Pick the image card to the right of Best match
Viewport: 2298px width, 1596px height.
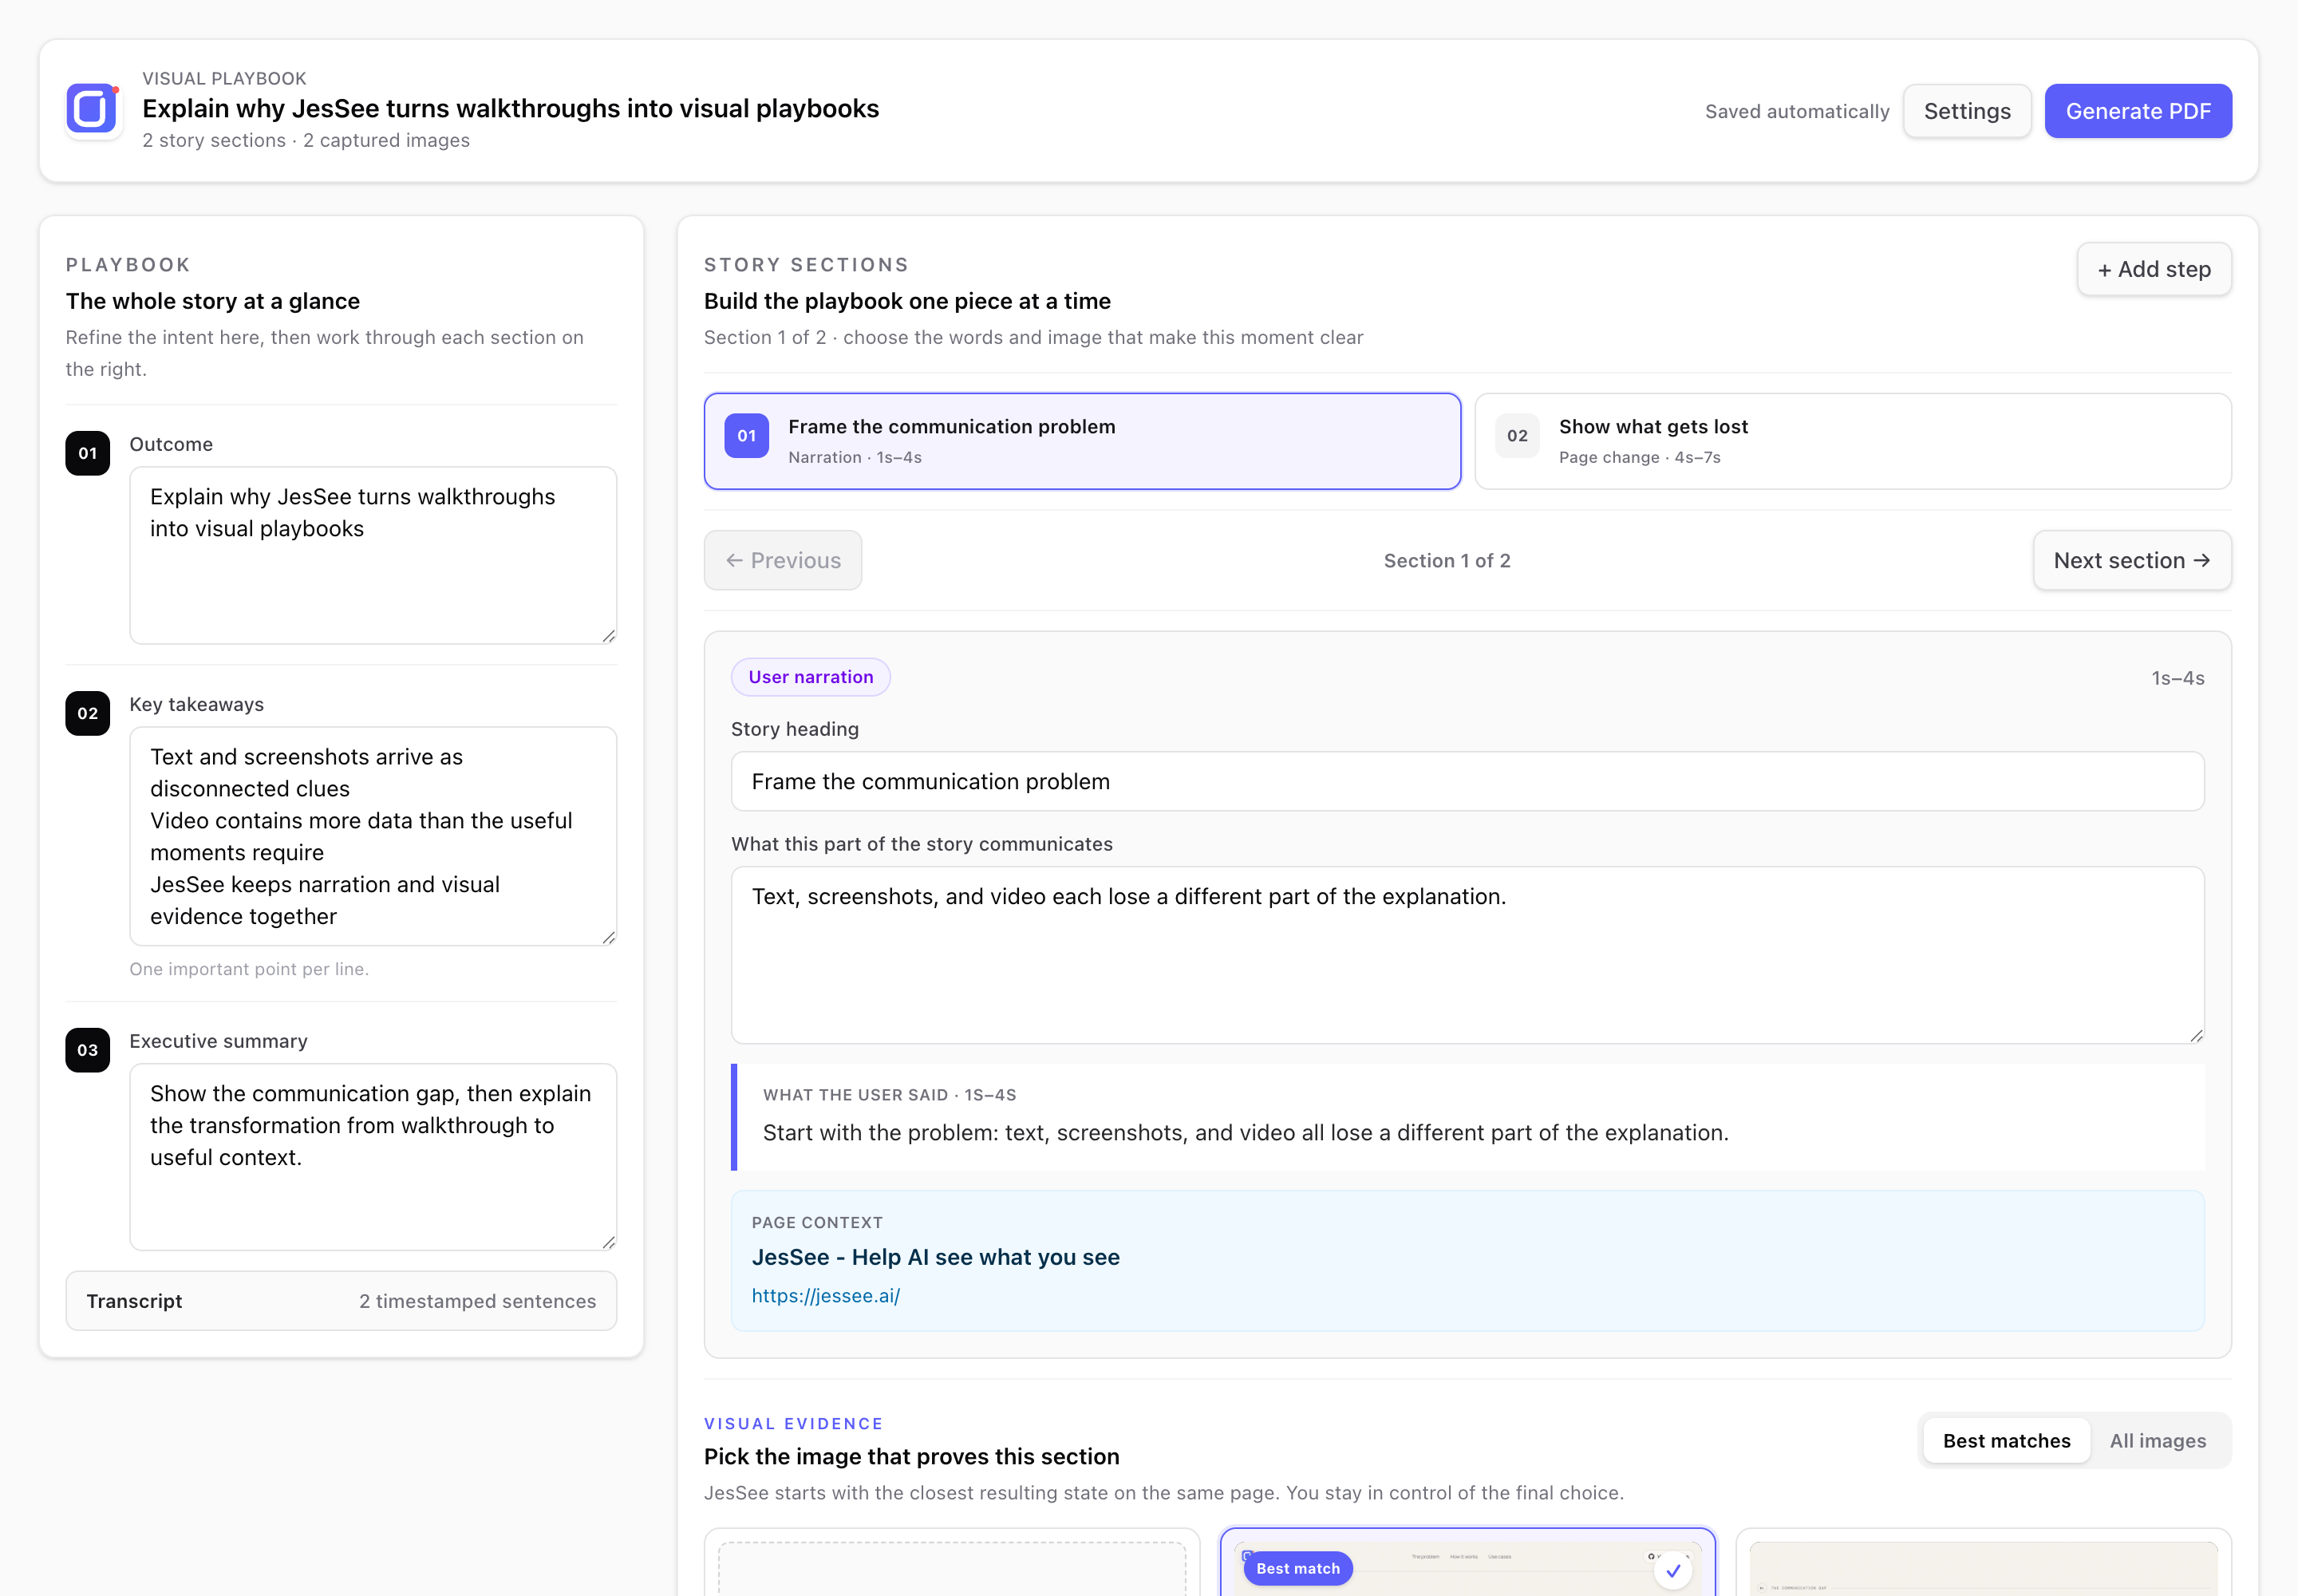click(x=1982, y=1563)
